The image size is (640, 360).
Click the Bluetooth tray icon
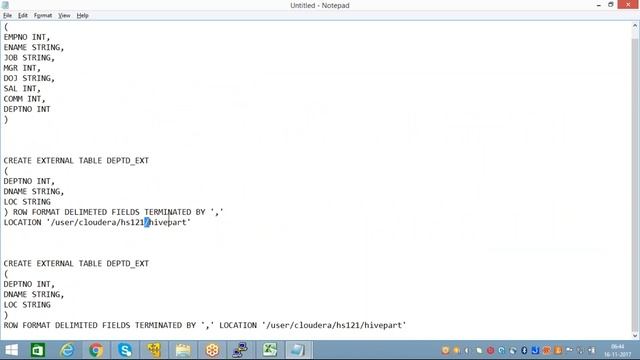[524, 351]
